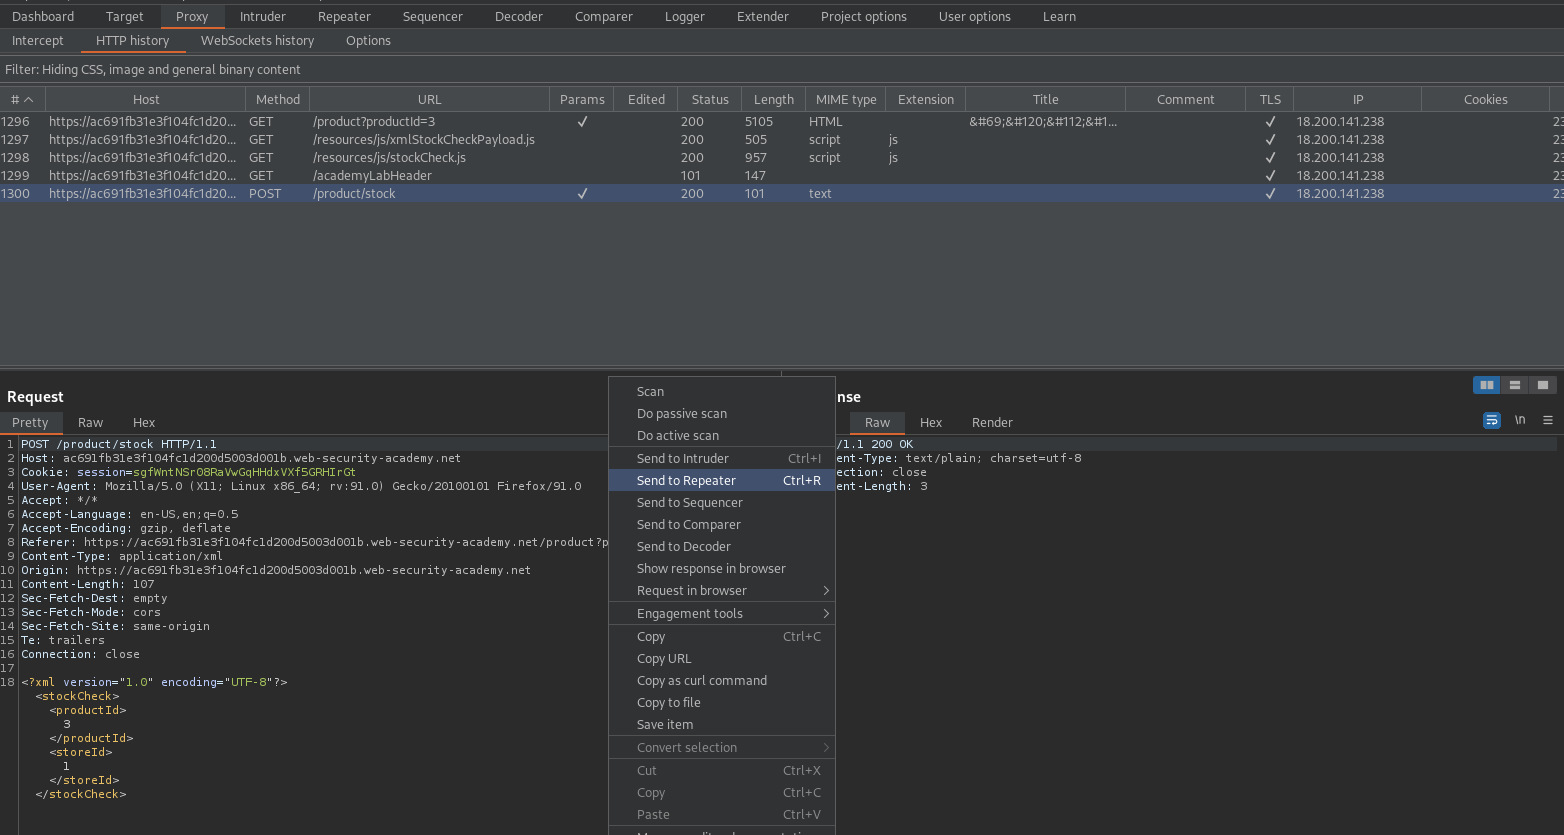
Task: Sort by Length column header
Action: point(773,100)
